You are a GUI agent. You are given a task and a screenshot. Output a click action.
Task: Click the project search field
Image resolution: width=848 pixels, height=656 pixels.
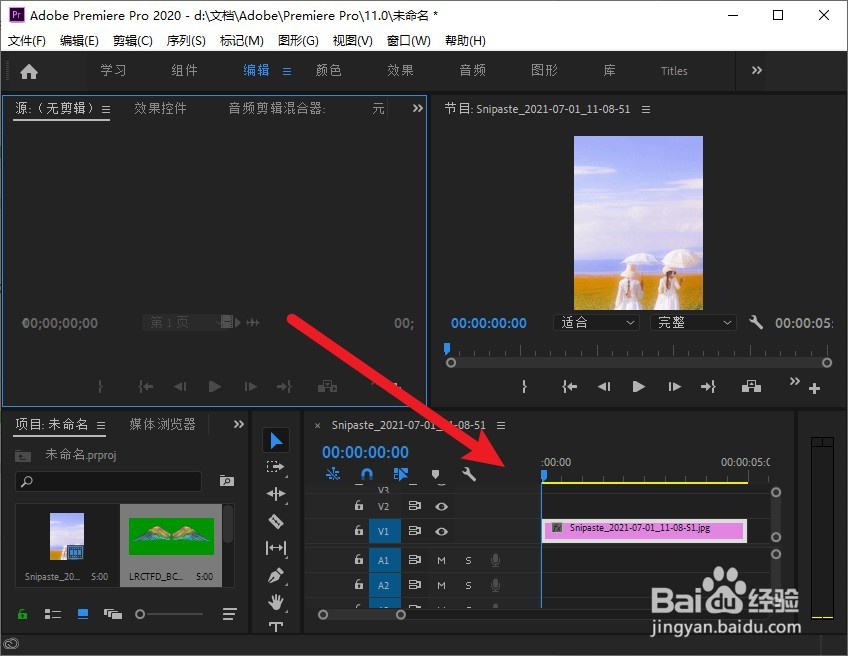109,481
